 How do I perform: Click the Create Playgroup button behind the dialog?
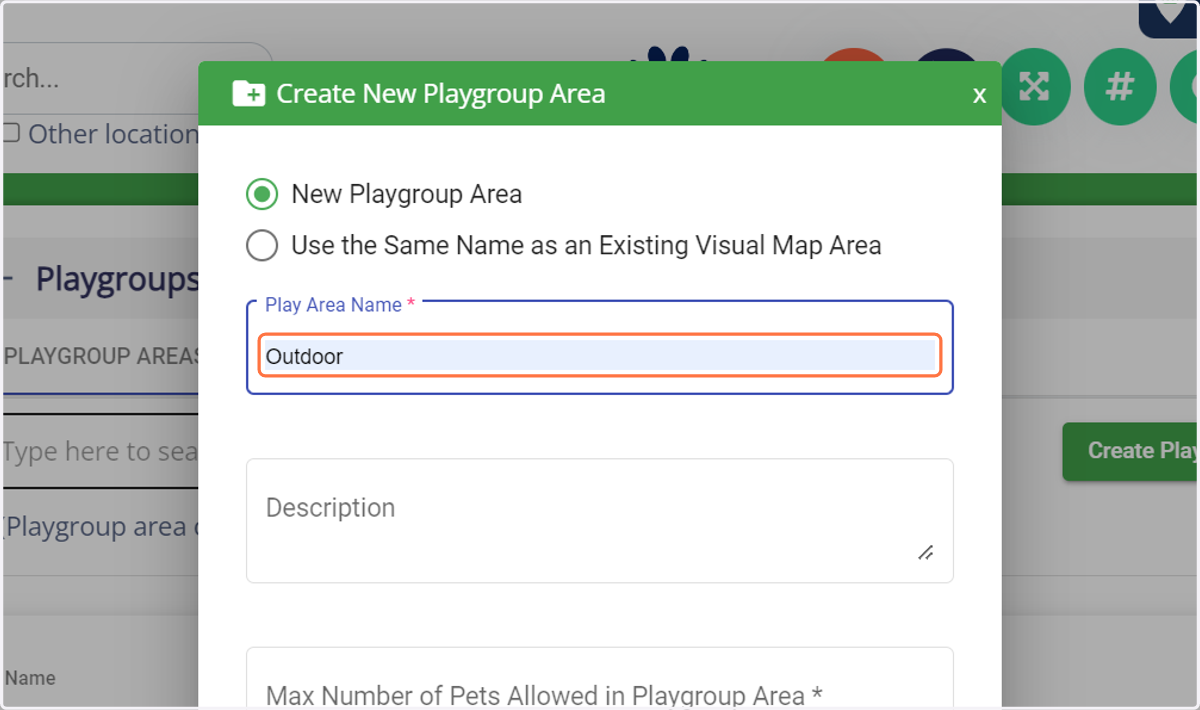tap(1130, 451)
